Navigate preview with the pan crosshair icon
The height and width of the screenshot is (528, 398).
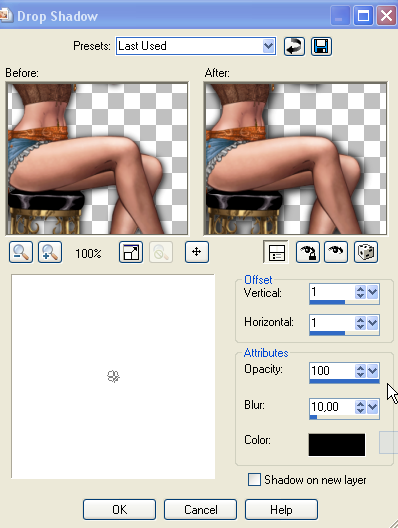pos(197,252)
